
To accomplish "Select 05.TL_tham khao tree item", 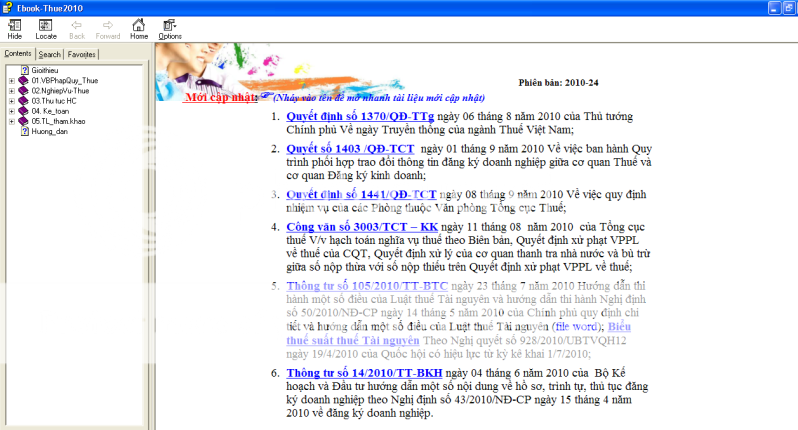I will pos(59,121).
